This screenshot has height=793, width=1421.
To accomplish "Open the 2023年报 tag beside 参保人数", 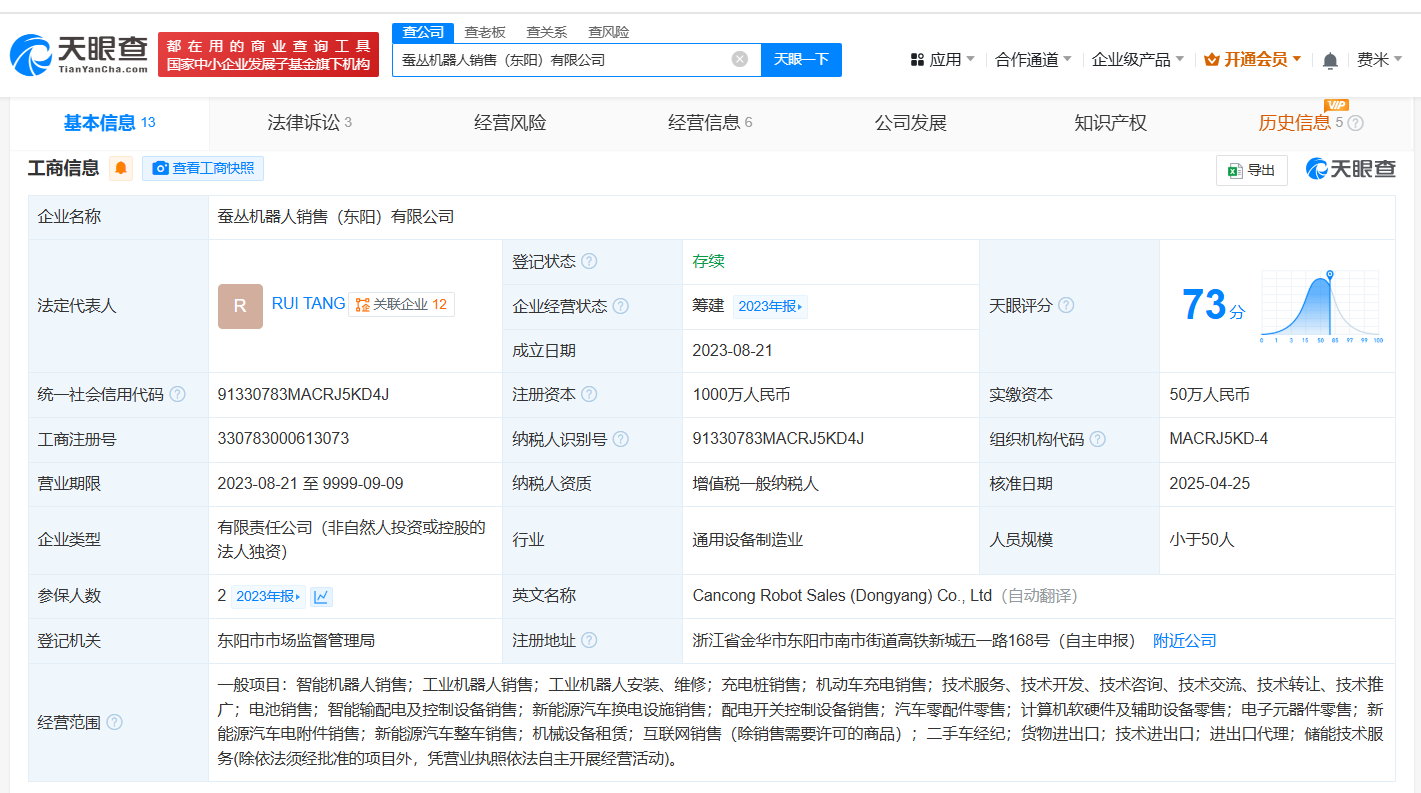I will (267, 596).
